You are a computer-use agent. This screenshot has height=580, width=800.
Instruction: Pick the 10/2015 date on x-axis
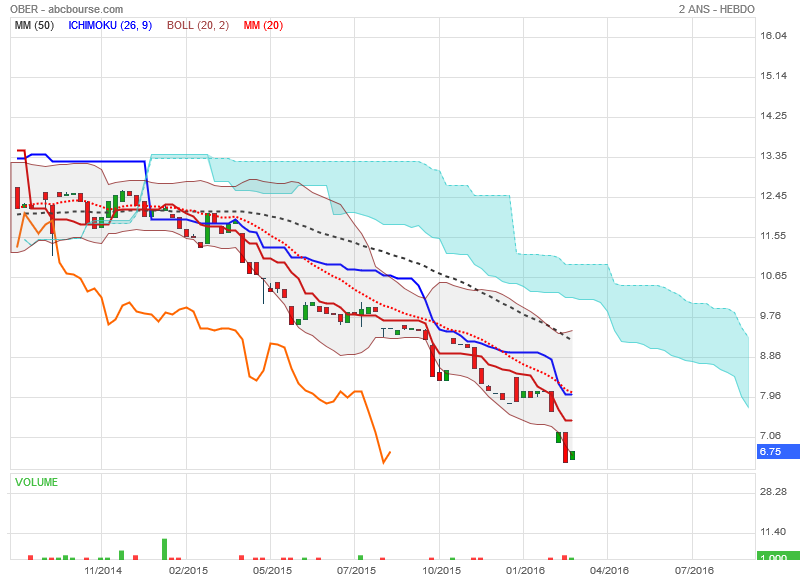pyautogui.click(x=441, y=570)
